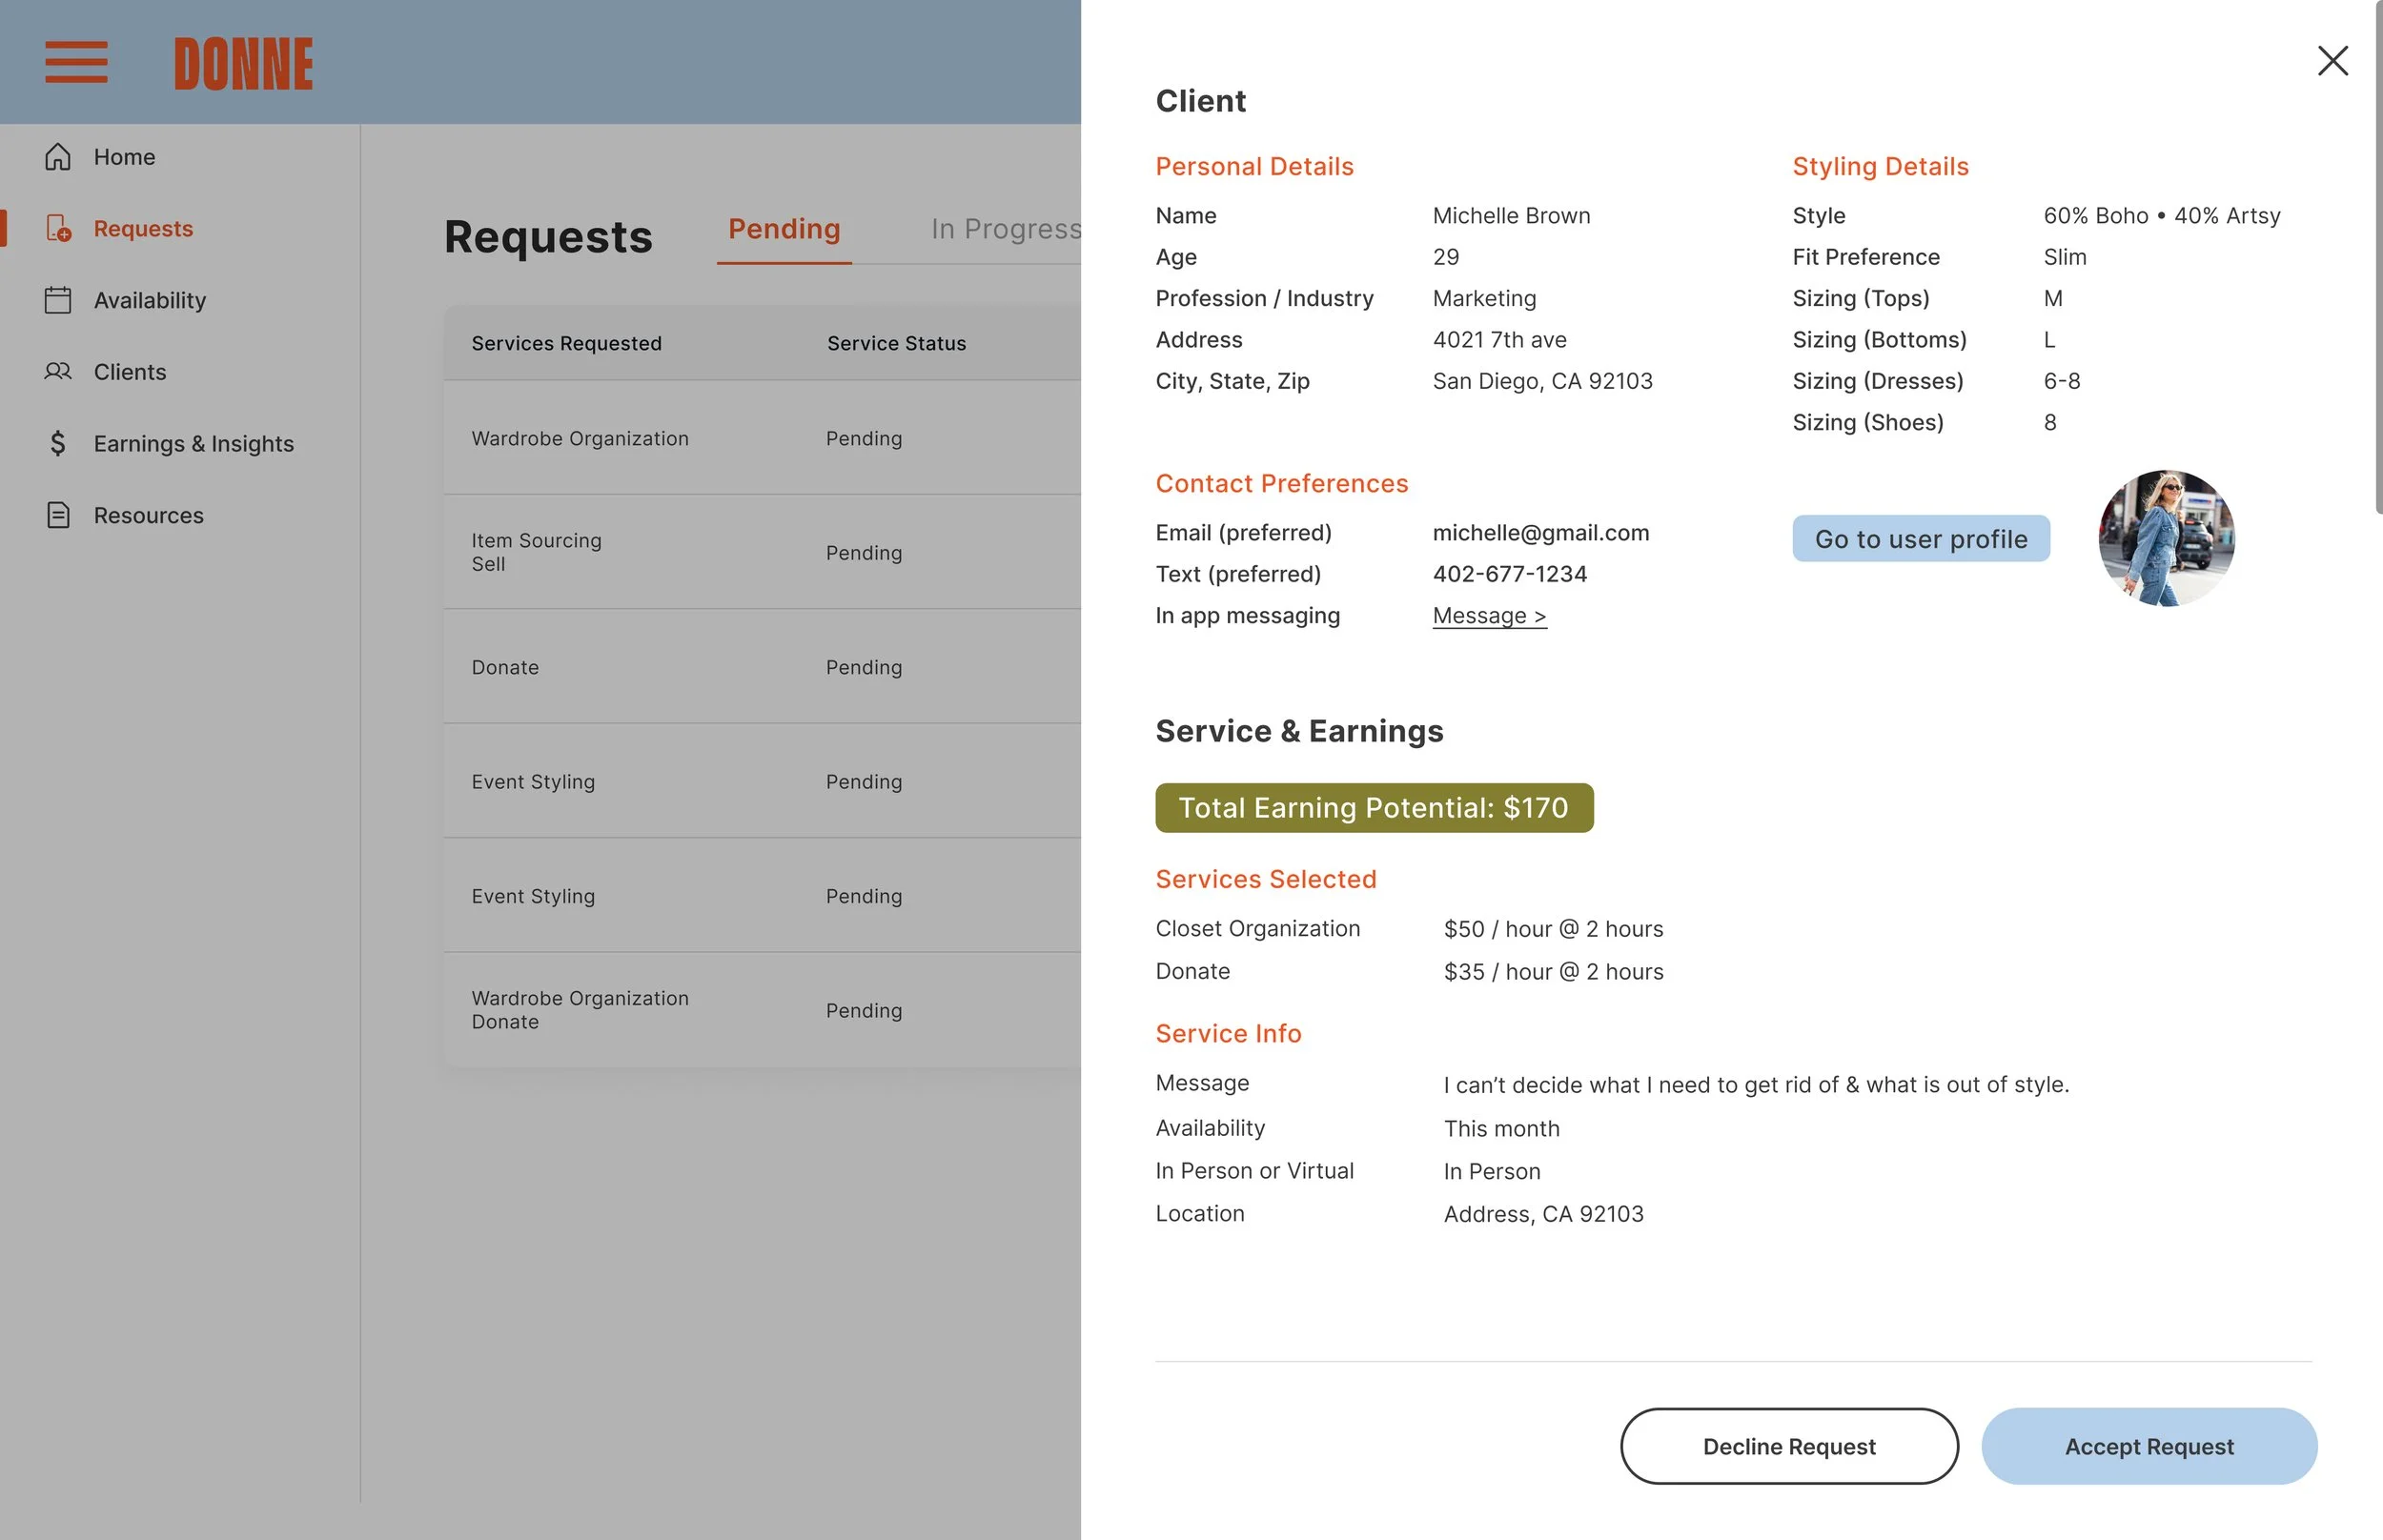Open the hamburger menu icon
This screenshot has width=2383, height=1540.
pos(76,62)
